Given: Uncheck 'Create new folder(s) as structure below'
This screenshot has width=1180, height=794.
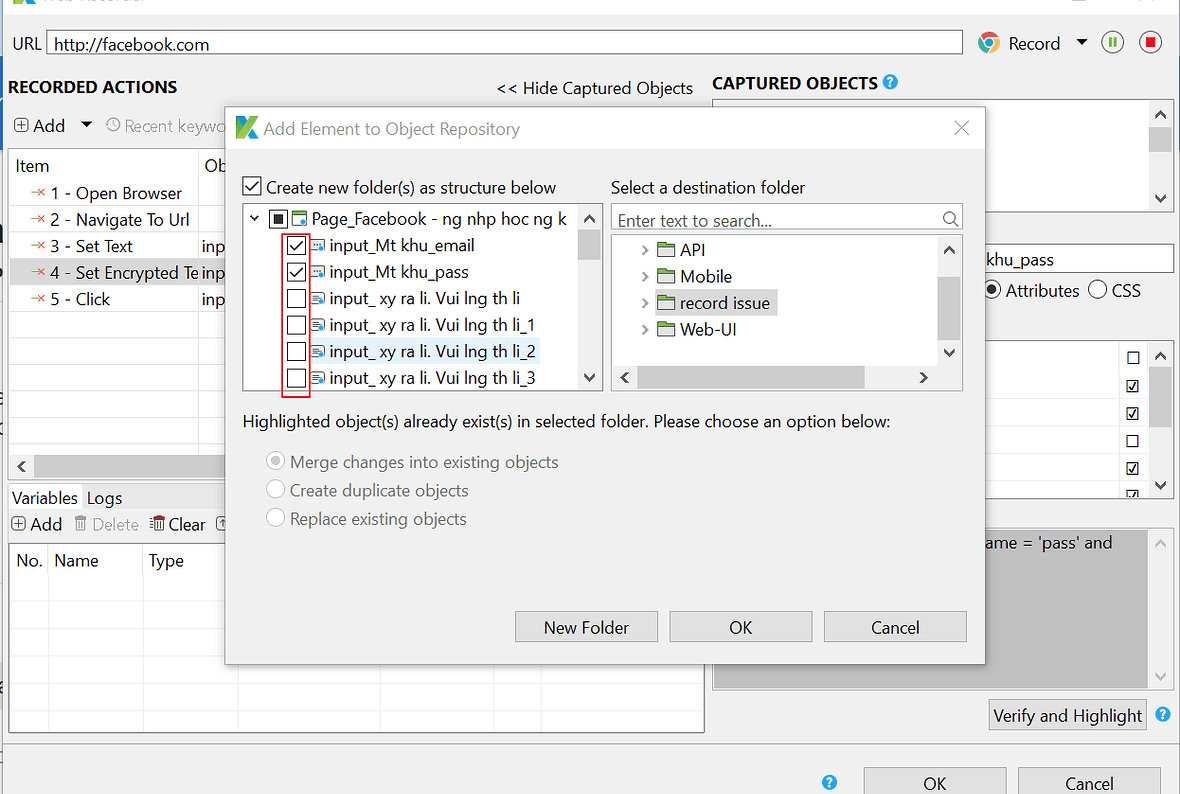Looking at the screenshot, I should (251, 186).
